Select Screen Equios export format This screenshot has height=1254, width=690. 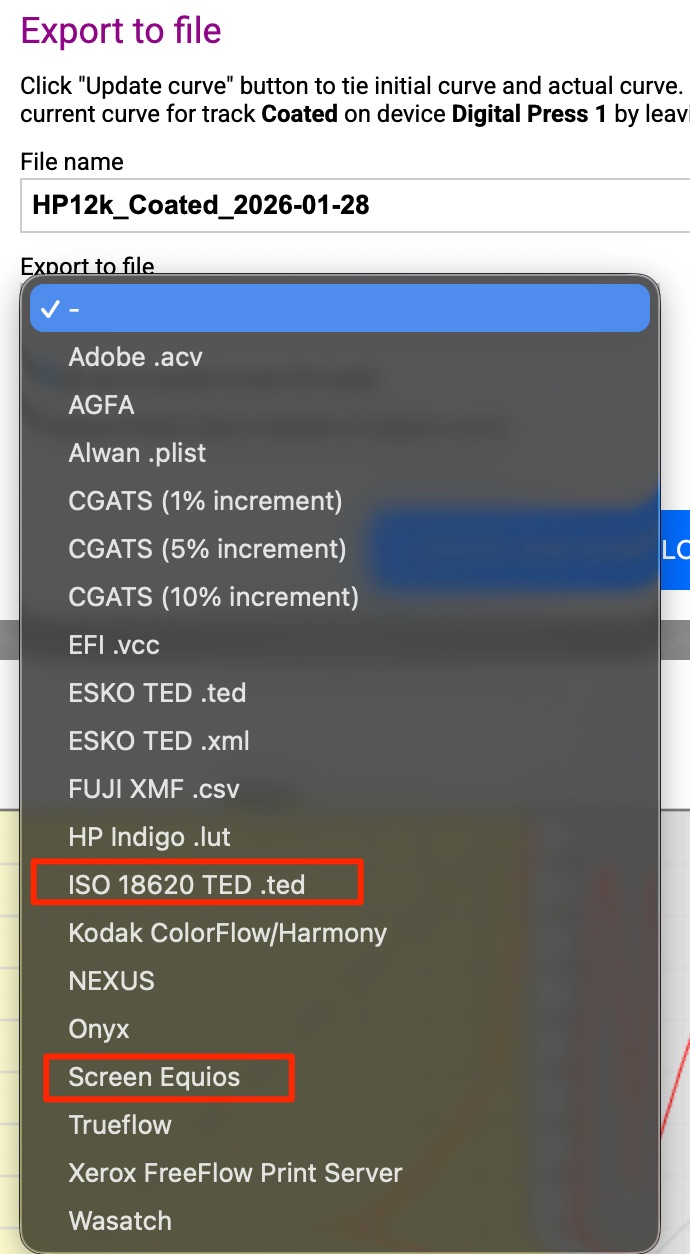[154, 1077]
